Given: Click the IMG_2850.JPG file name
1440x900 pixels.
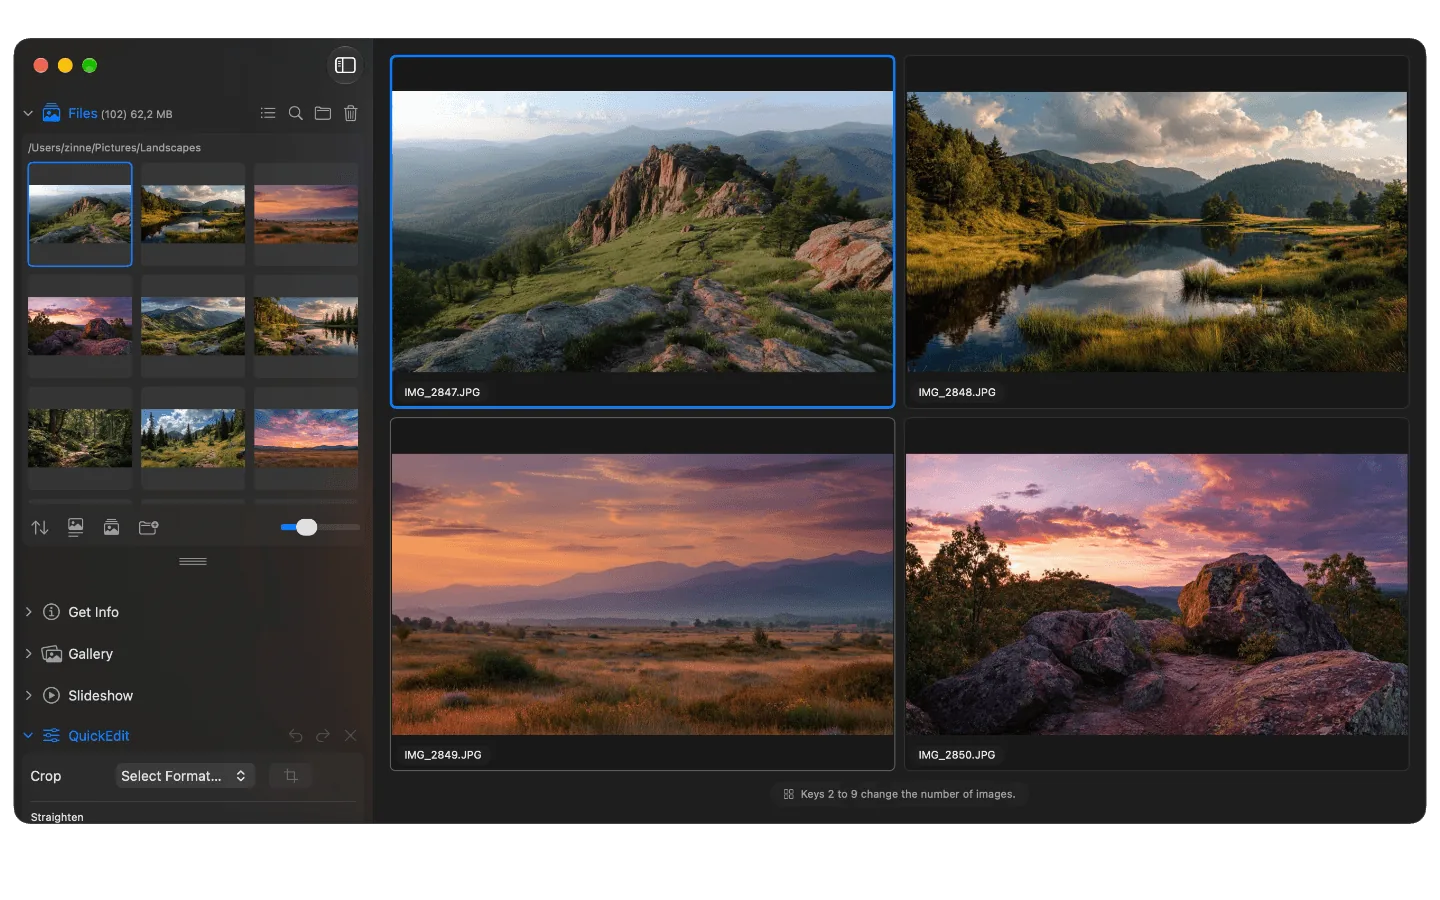Looking at the screenshot, I should (957, 755).
